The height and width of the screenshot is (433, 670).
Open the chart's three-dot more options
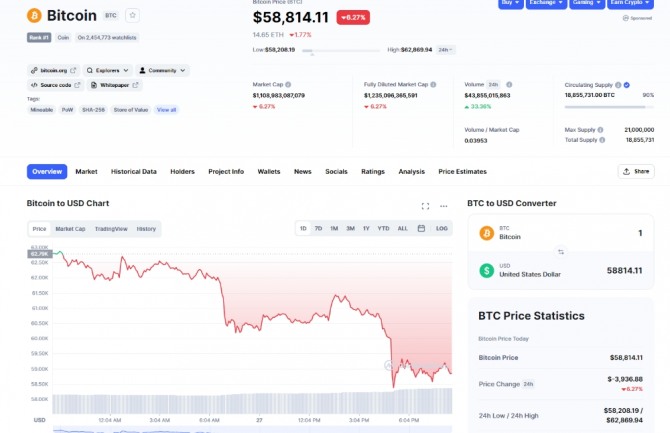coord(443,206)
